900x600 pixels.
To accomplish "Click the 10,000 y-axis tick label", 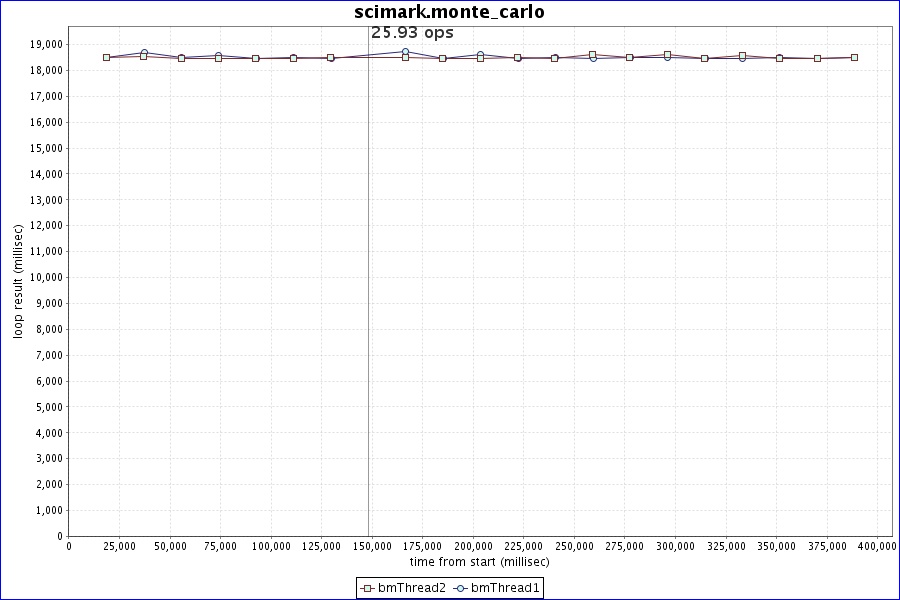I will (x=46, y=277).
